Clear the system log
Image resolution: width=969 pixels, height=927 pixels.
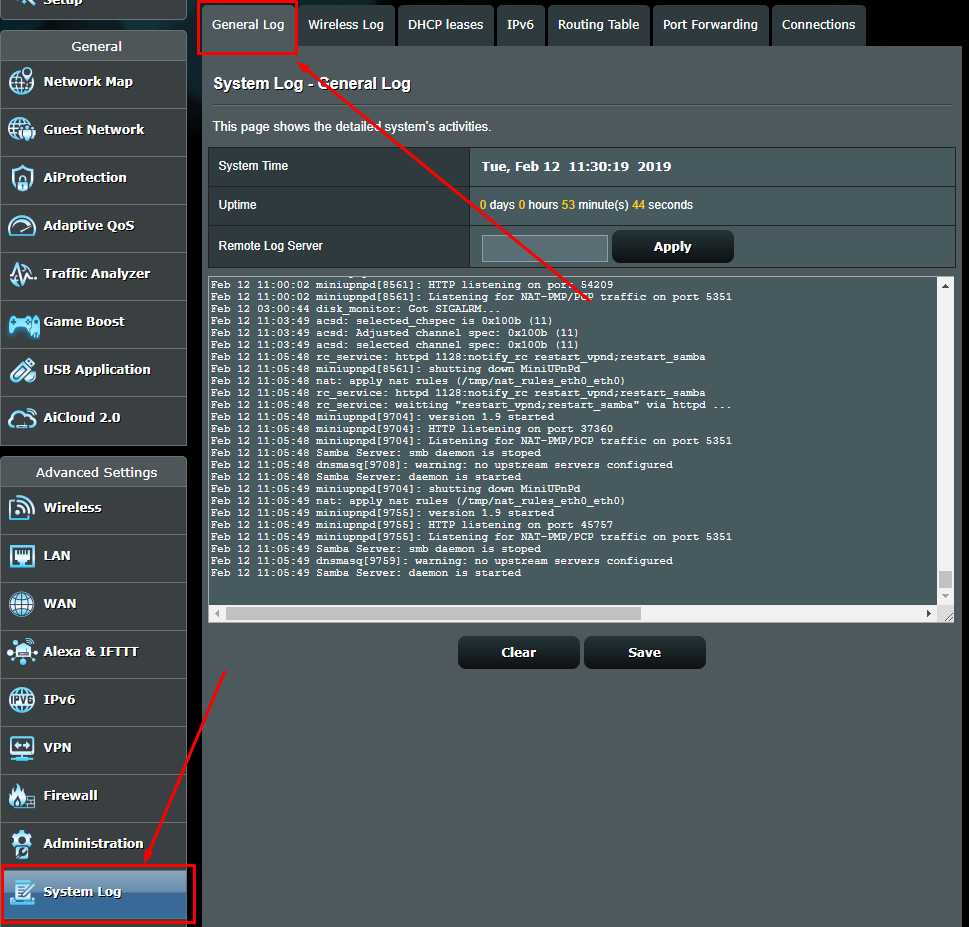[x=518, y=652]
